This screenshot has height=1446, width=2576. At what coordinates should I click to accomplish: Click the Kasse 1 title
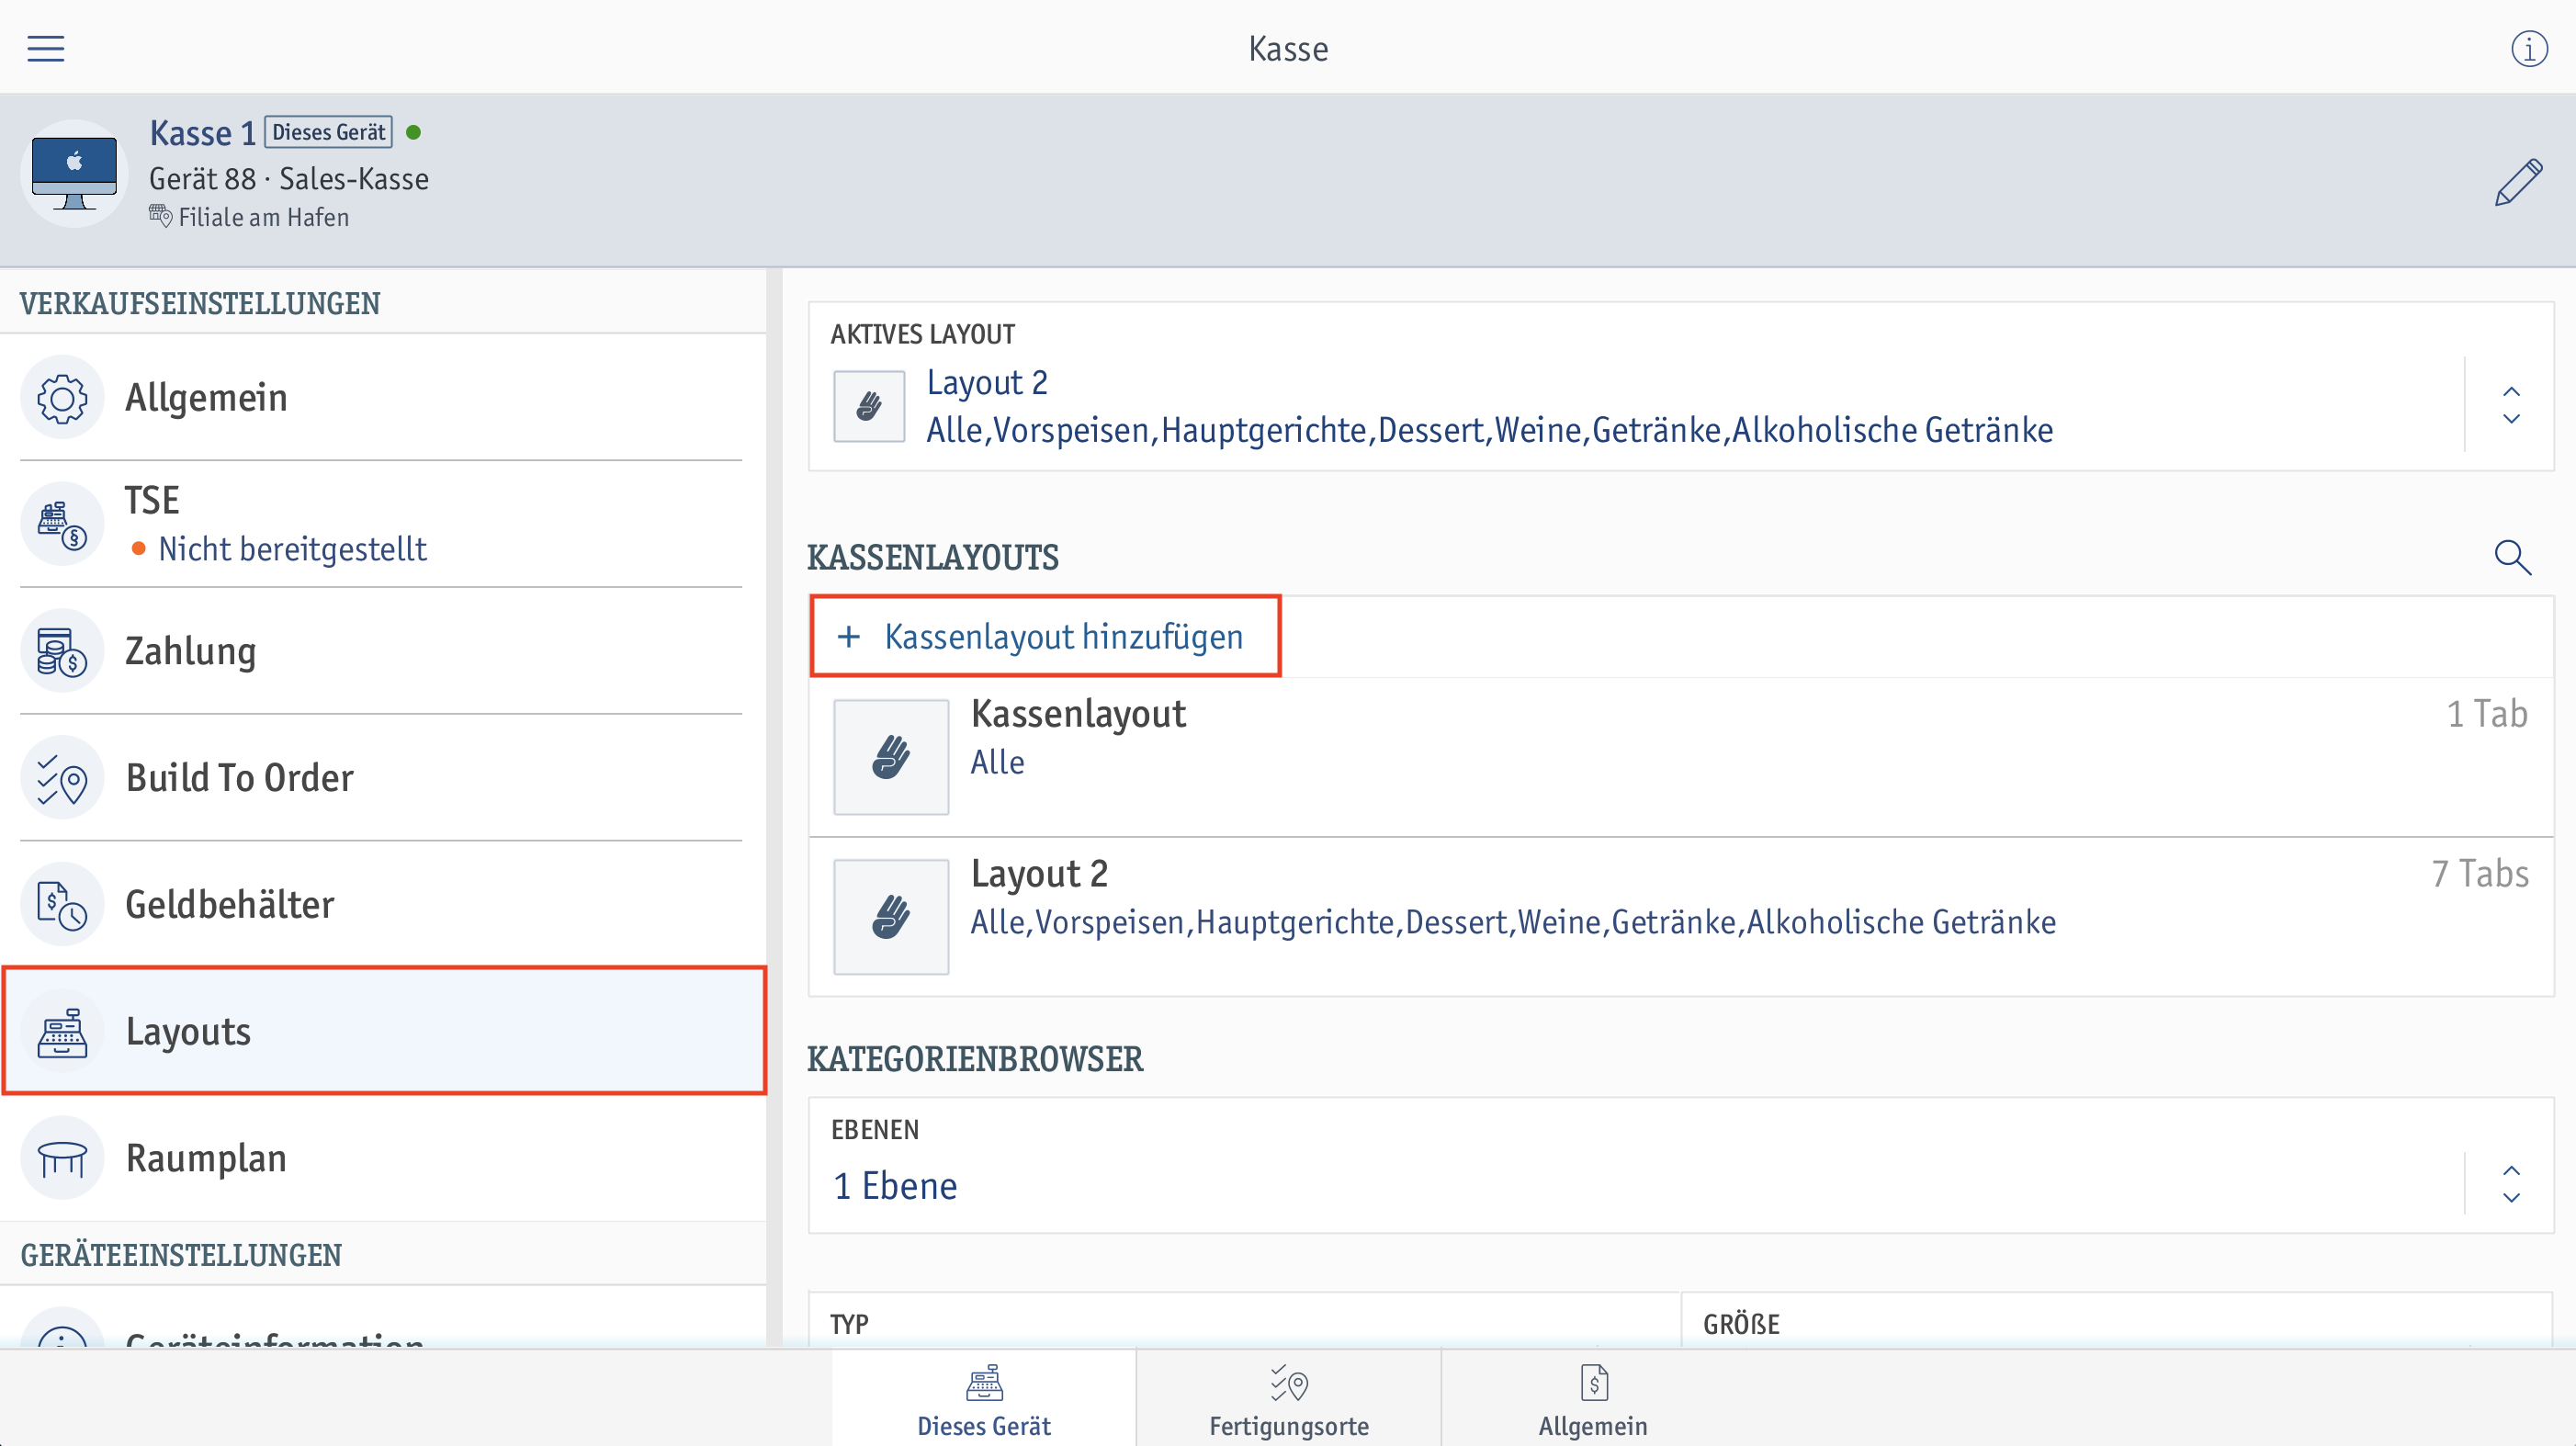202,133
